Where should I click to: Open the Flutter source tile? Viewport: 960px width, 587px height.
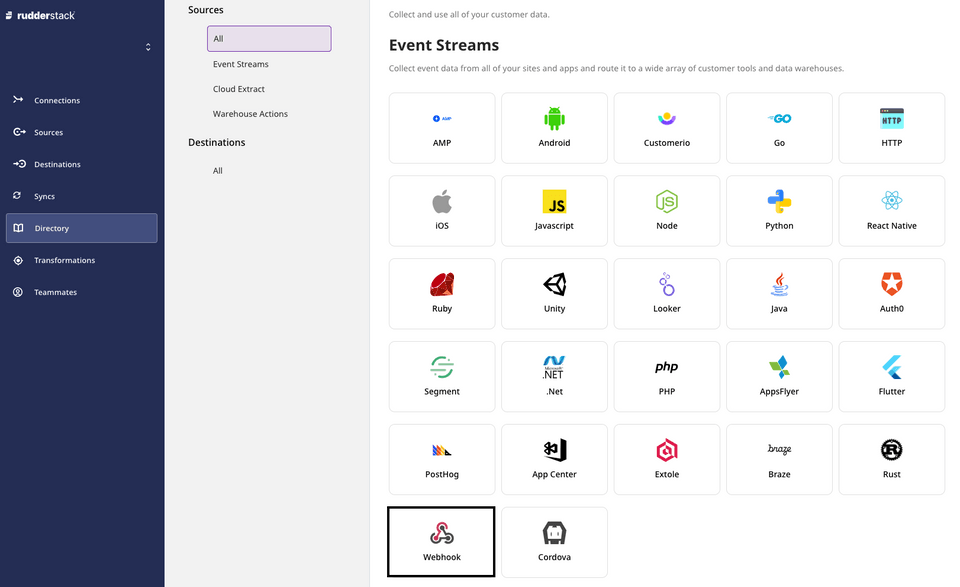click(891, 376)
